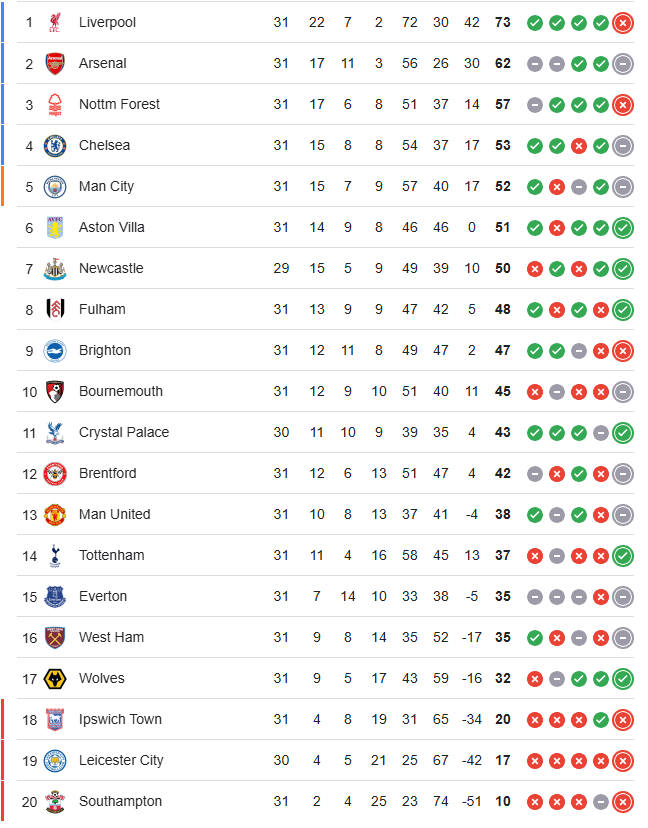The image size is (648, 828).
Task: Click the Chelsea club badge
Action: point(55,146)
